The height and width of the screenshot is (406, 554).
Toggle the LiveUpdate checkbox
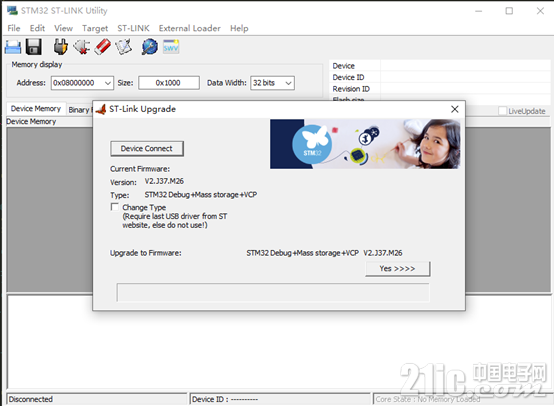[502, 111]
